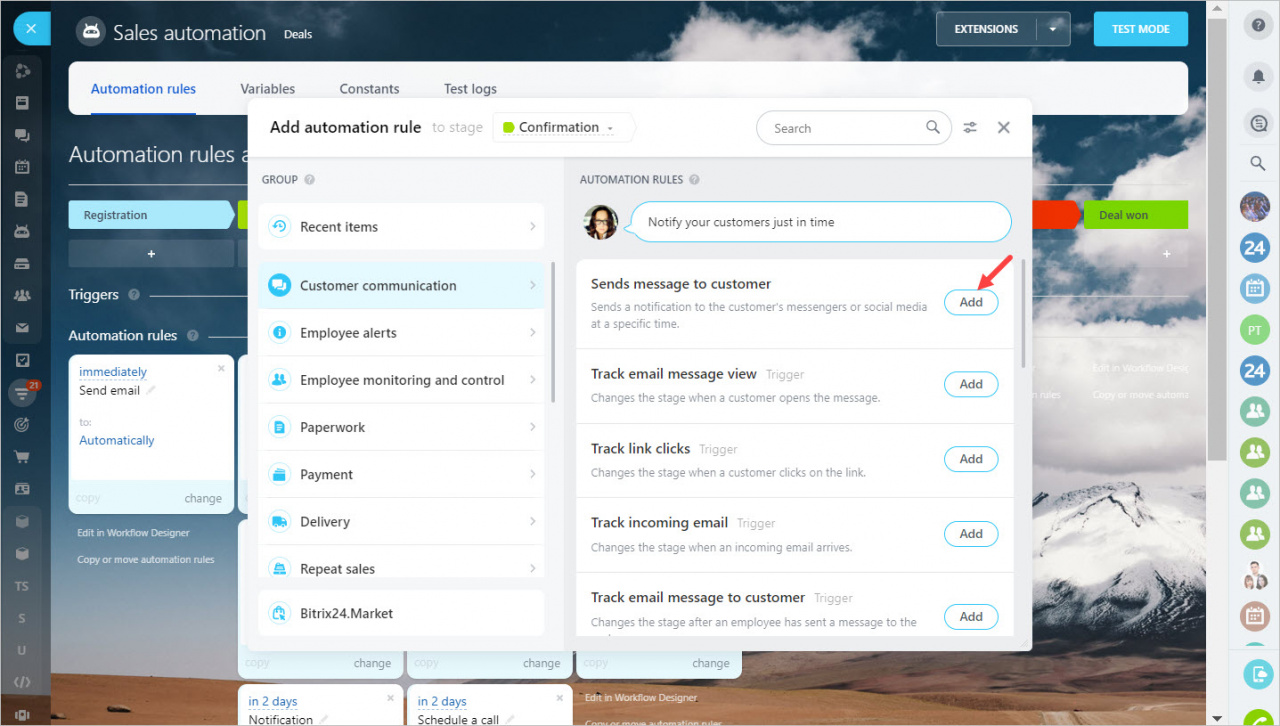Switch to the Automation rules tab
The width and height of the screenshot is (1280, 726).
click(x=143, y=89)
